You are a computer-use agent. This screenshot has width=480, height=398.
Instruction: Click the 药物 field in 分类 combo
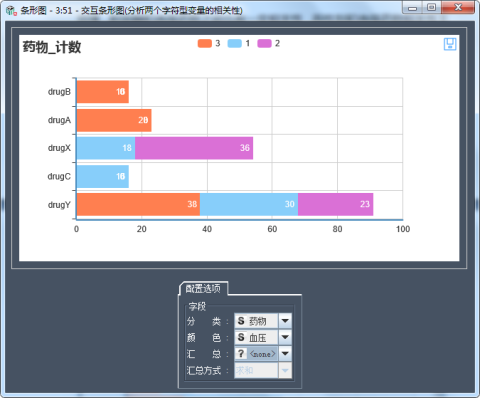coord(256,321)
